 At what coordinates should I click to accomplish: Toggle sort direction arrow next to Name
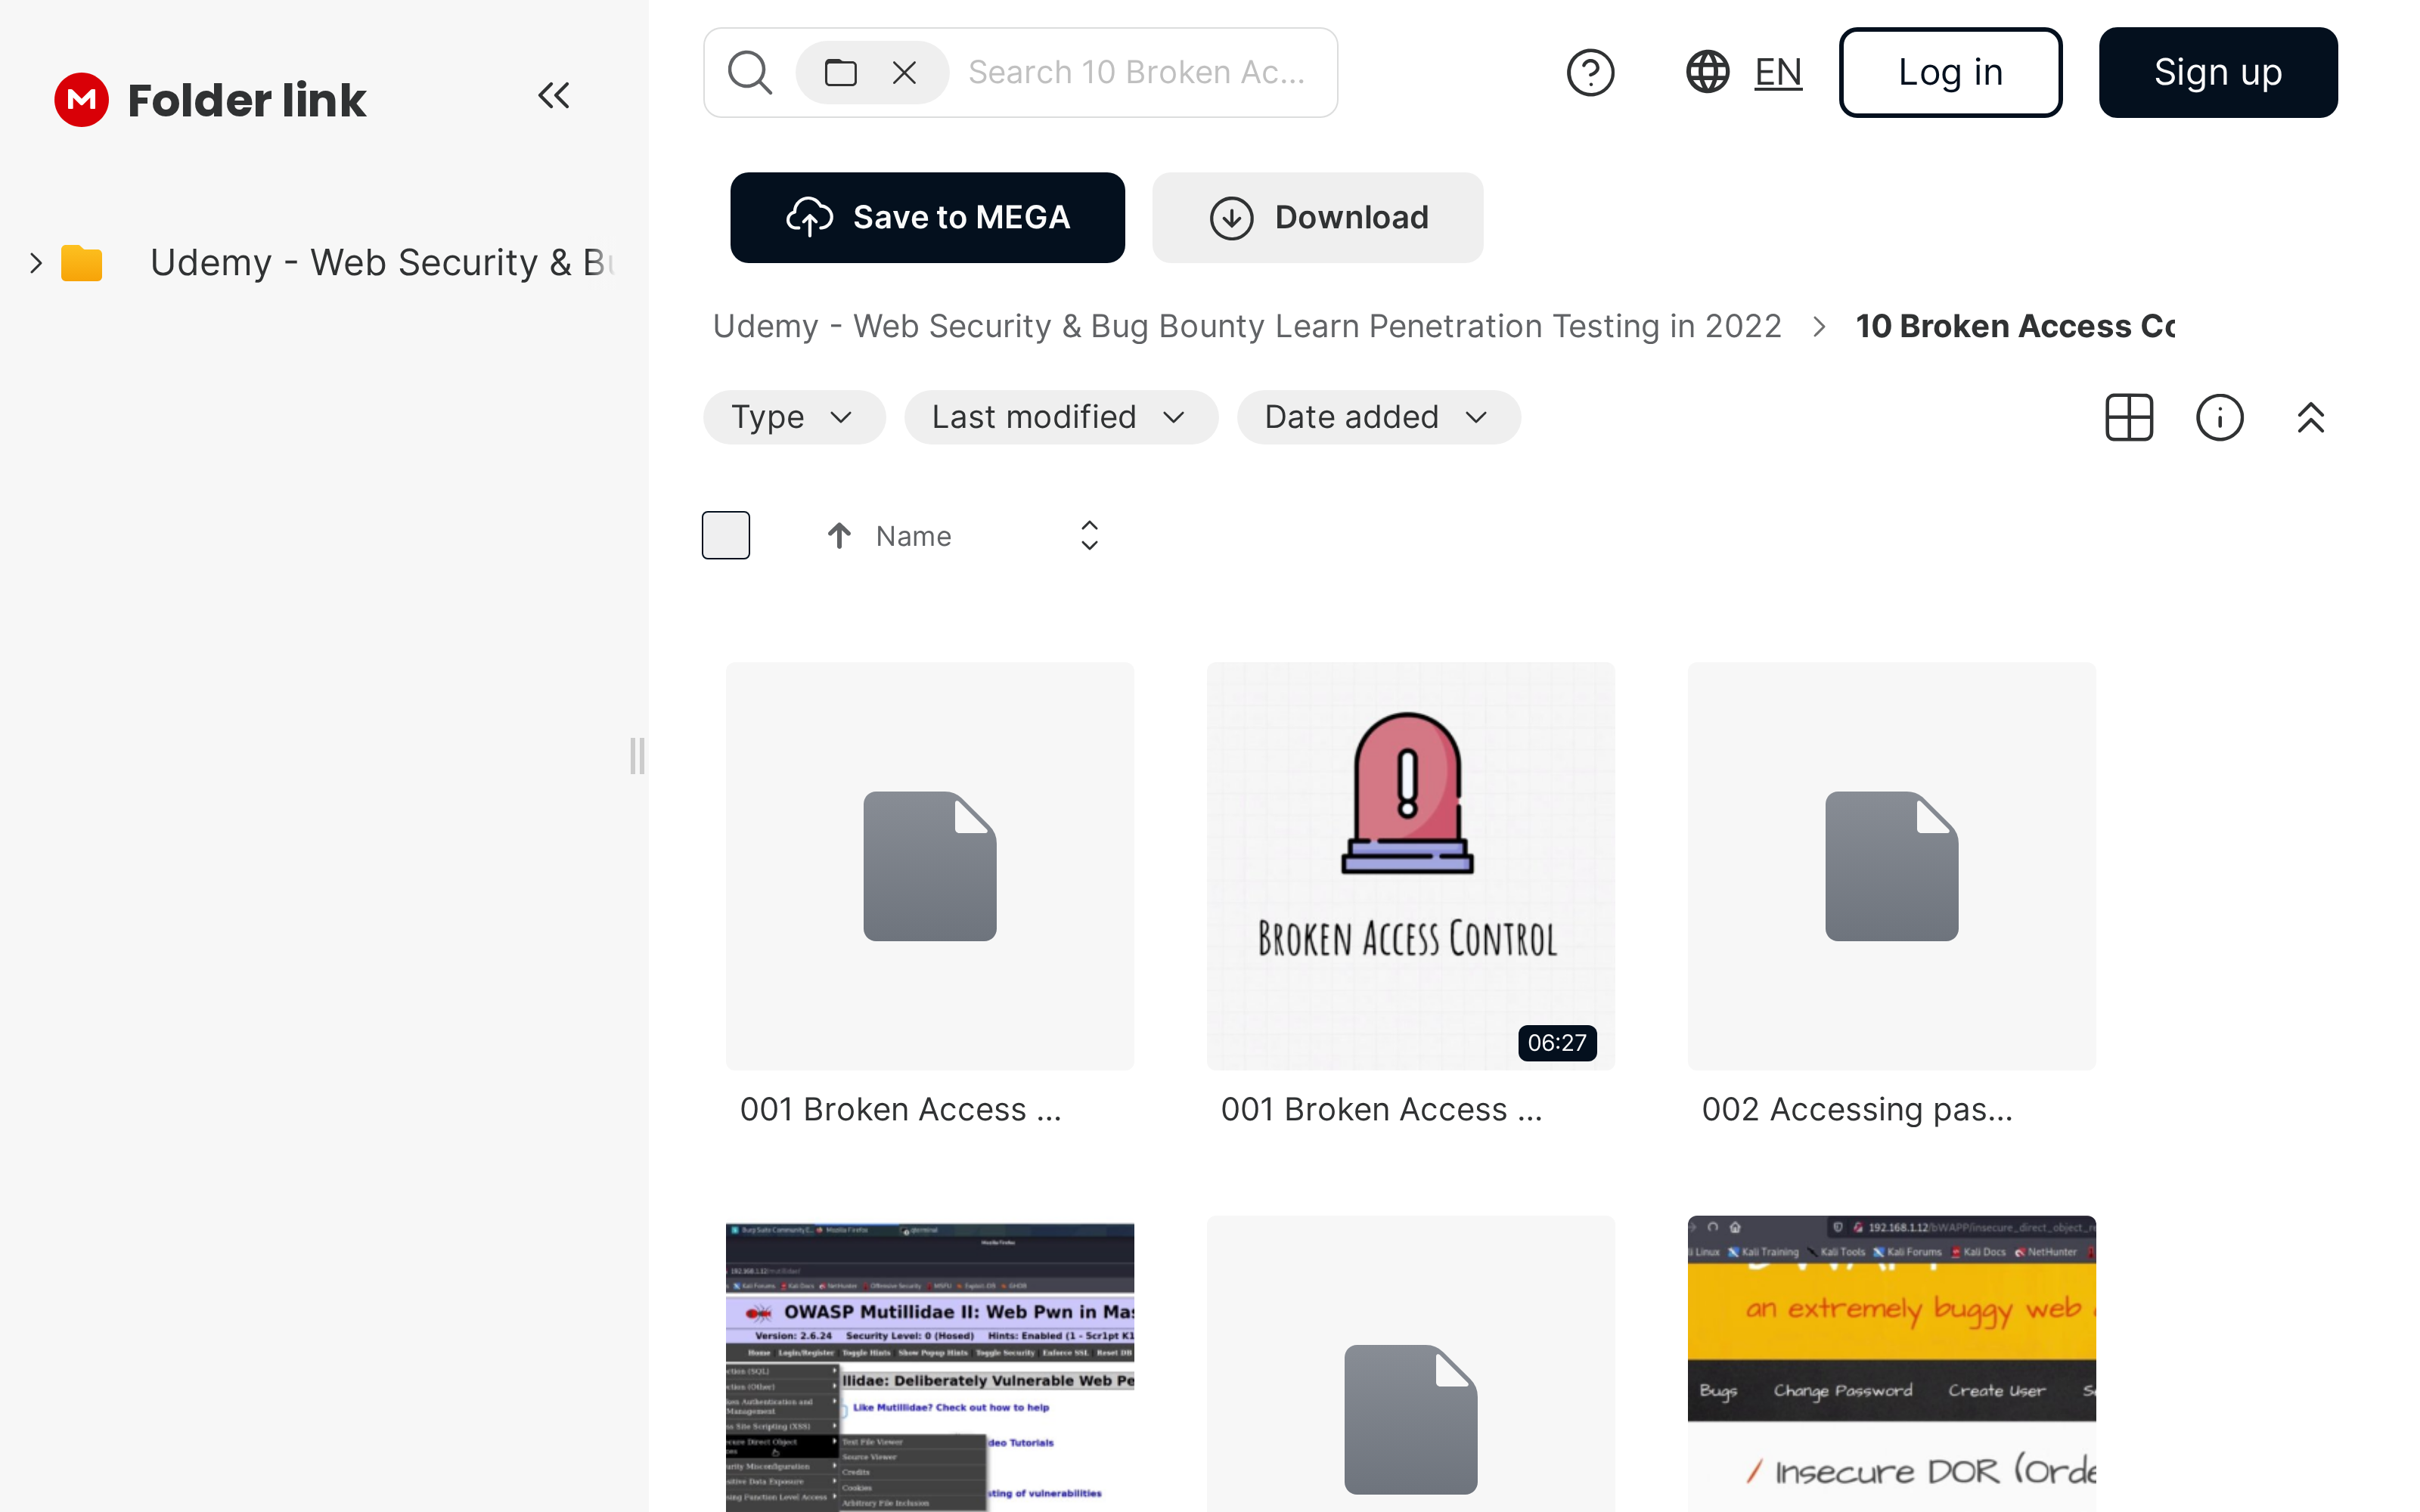click(839, 536)
